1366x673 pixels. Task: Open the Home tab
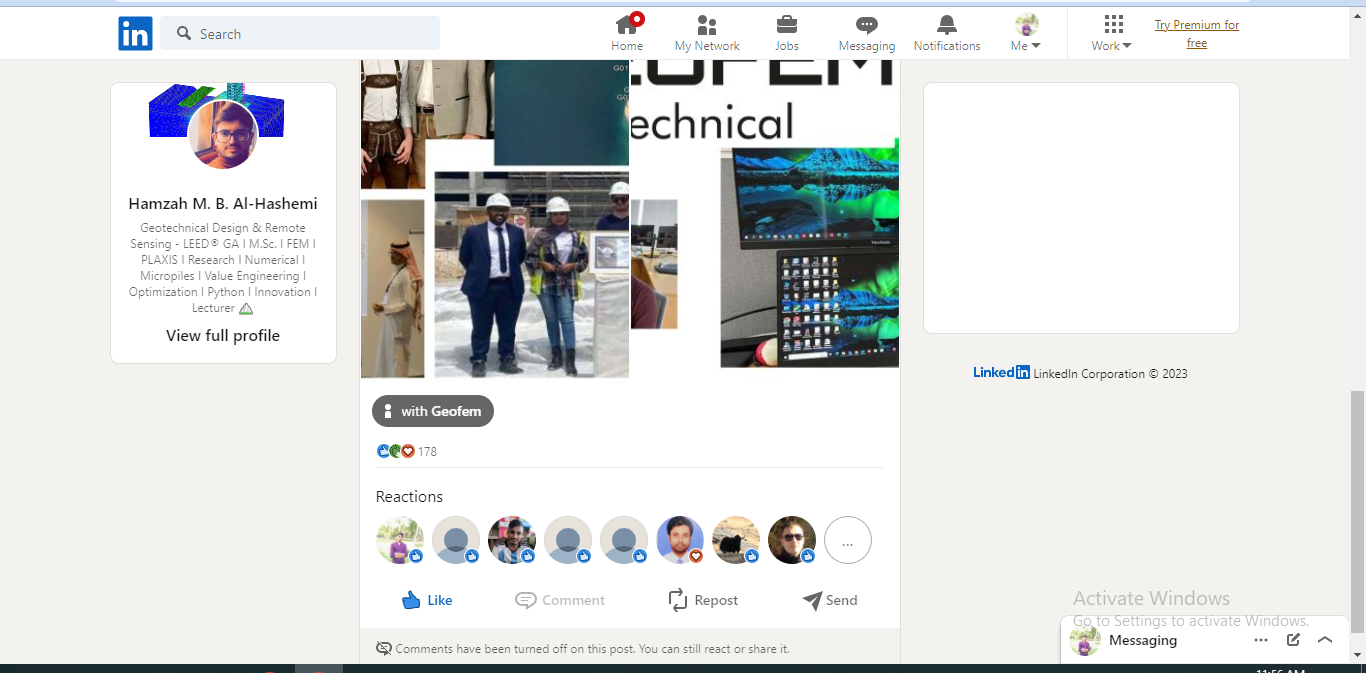(627, 33)
